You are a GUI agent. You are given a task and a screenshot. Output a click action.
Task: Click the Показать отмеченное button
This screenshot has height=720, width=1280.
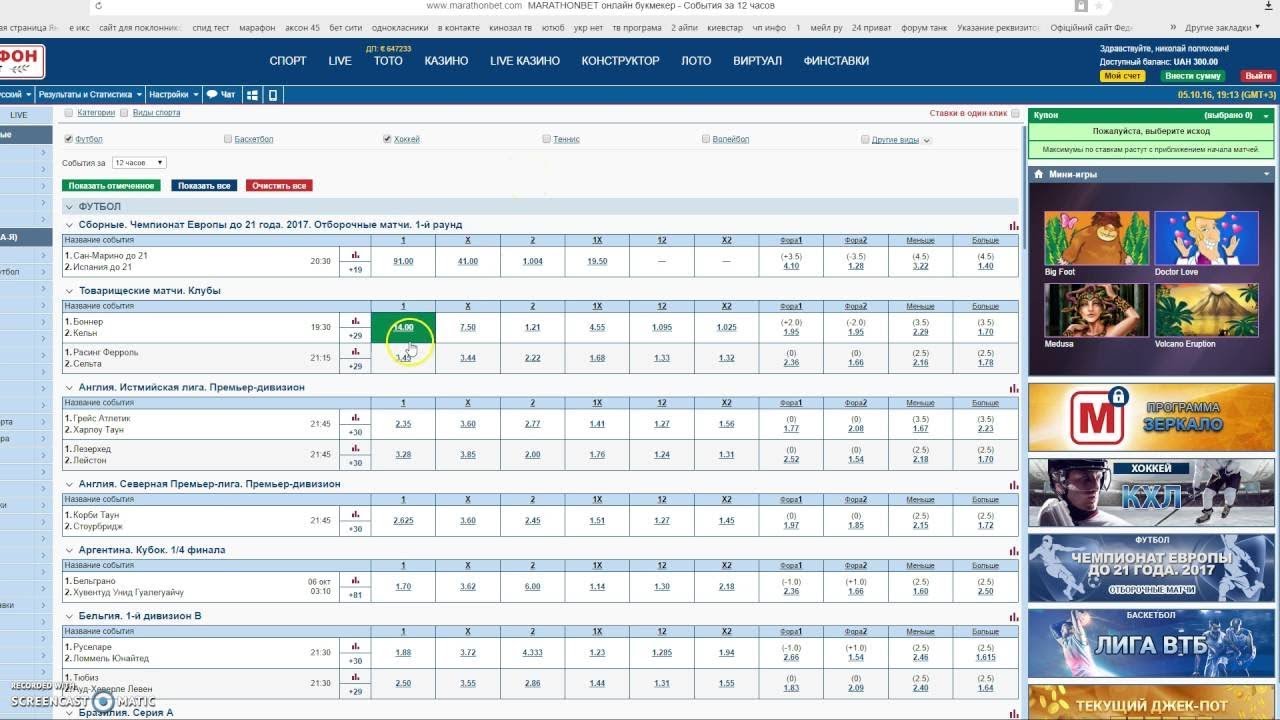(x=111, y=186)
